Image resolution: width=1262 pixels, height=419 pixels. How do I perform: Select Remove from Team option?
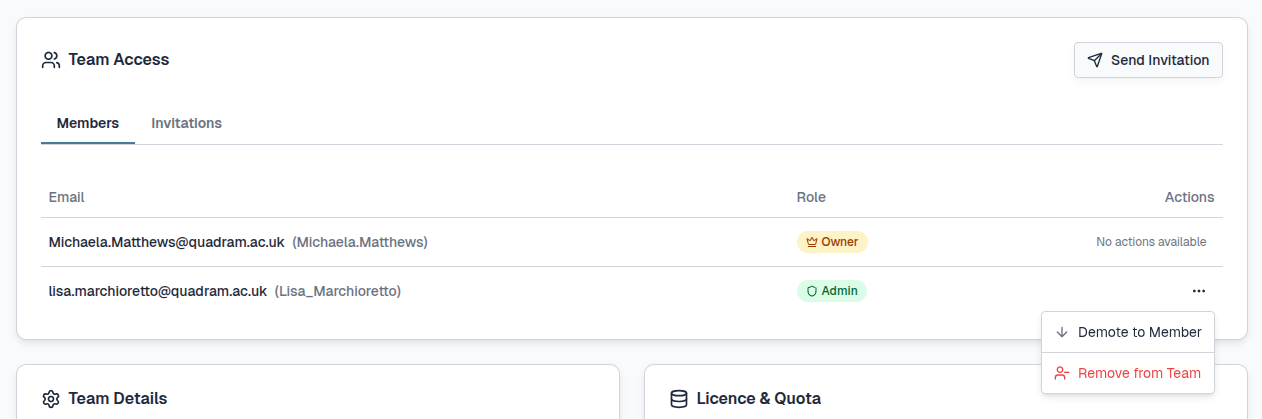(x=1139, y=373)
